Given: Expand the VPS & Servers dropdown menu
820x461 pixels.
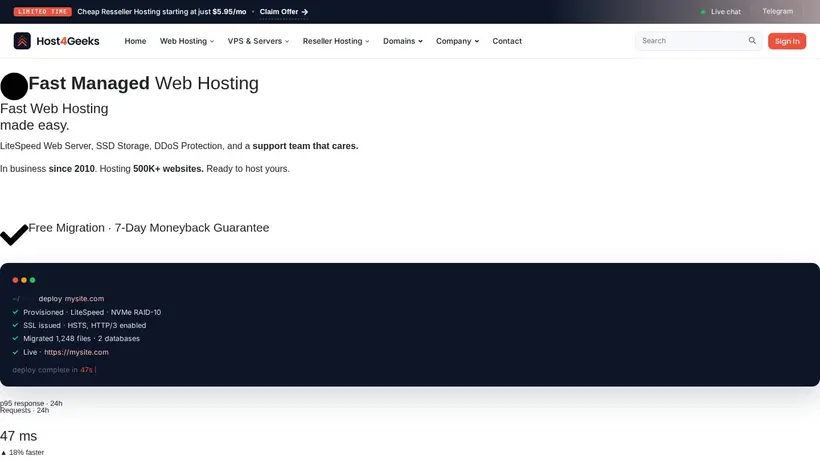Looking at the screenshot, I should click(258, 41).
